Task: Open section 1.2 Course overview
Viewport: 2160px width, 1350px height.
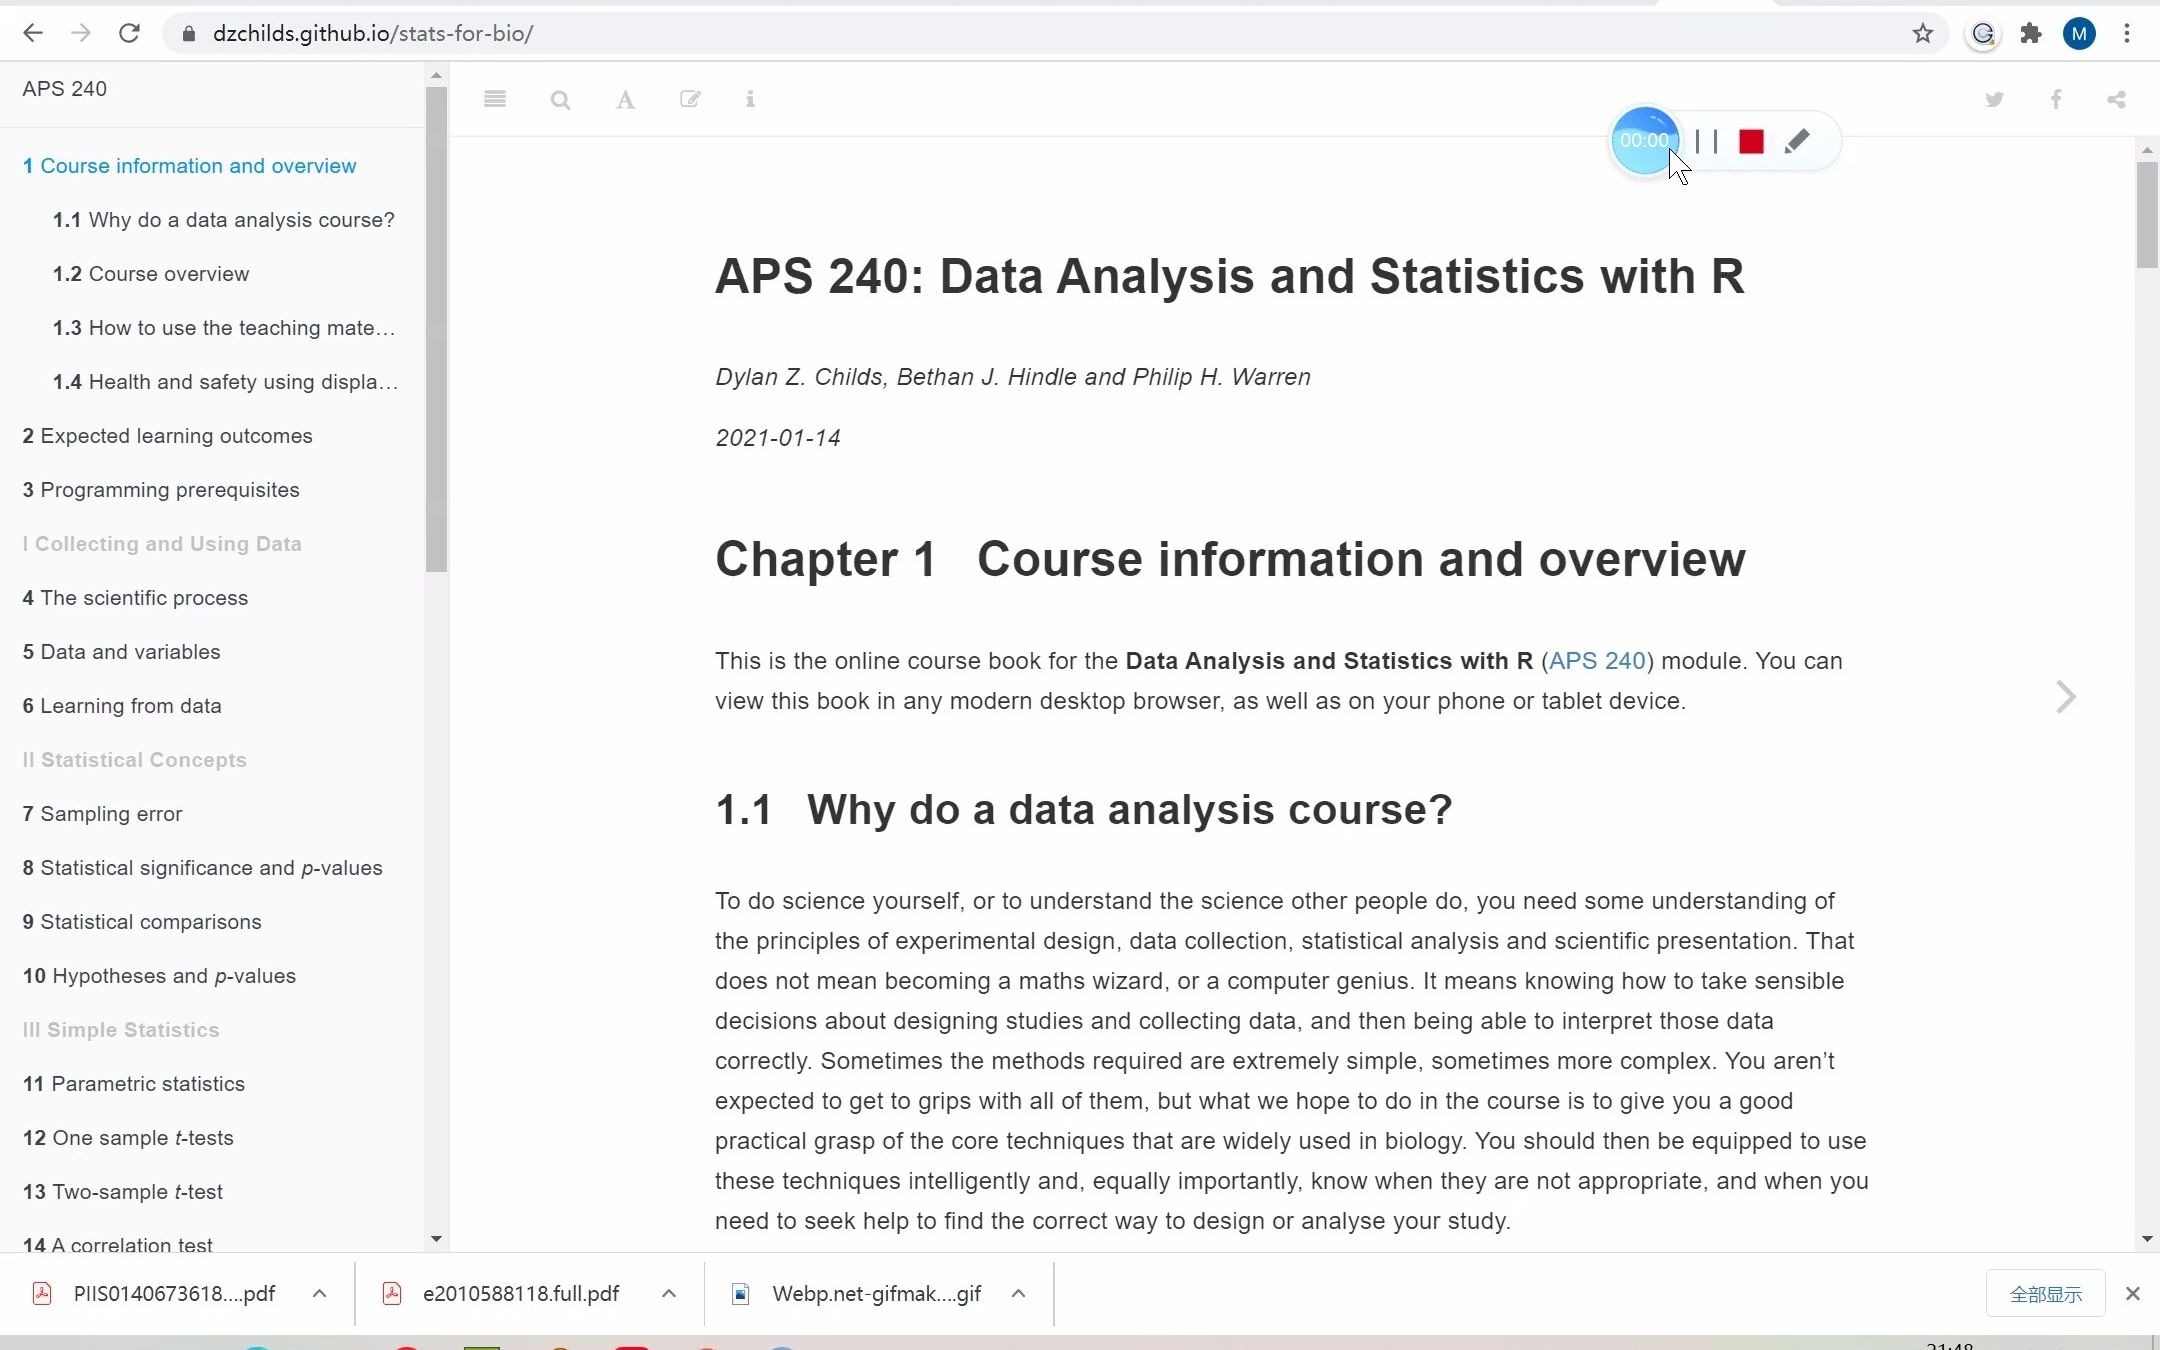Action: [151, 274]
